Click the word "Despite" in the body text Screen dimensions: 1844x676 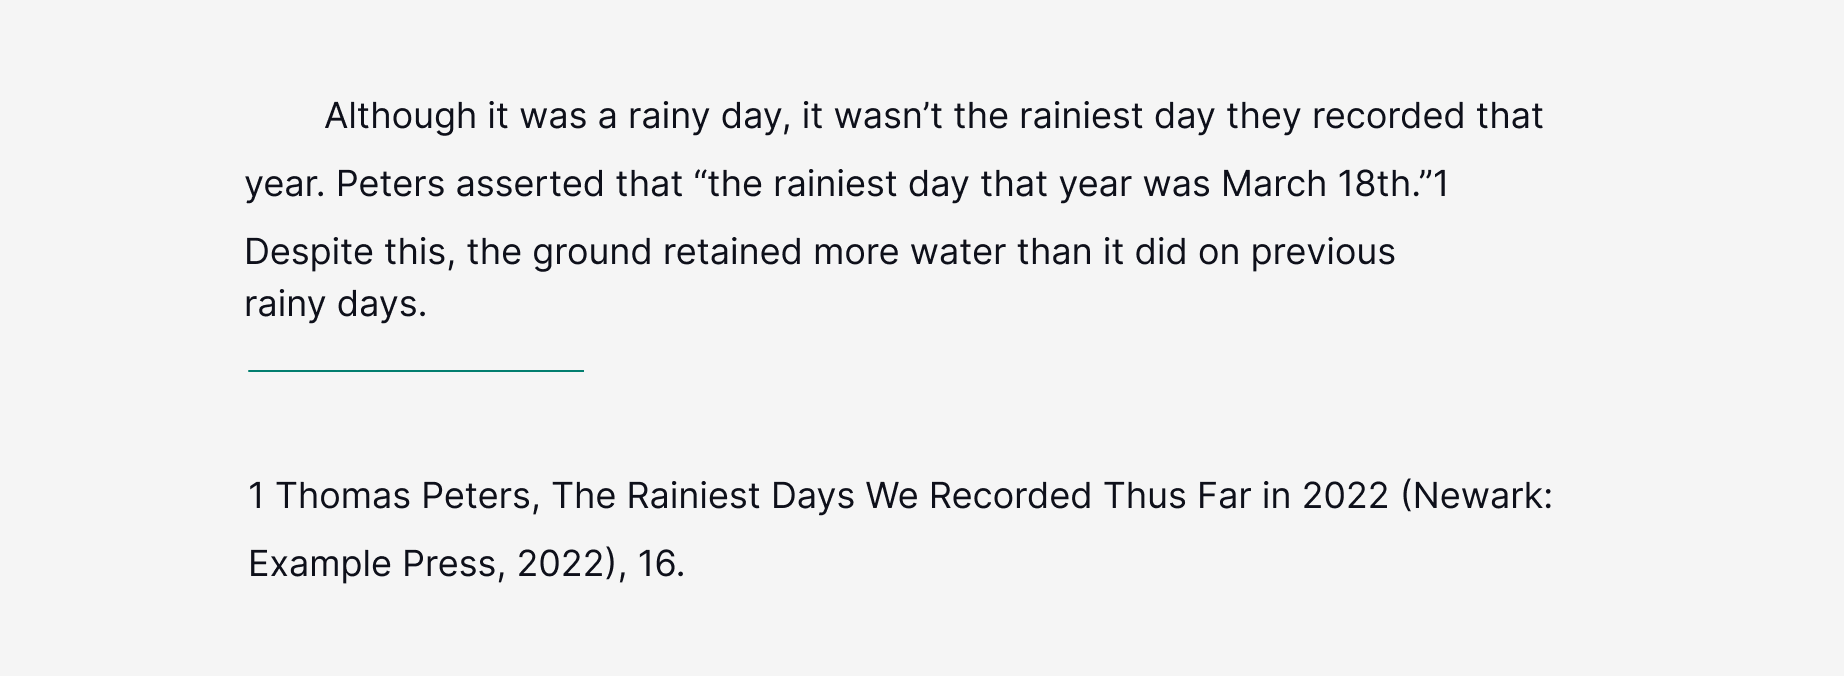(295, 253)
